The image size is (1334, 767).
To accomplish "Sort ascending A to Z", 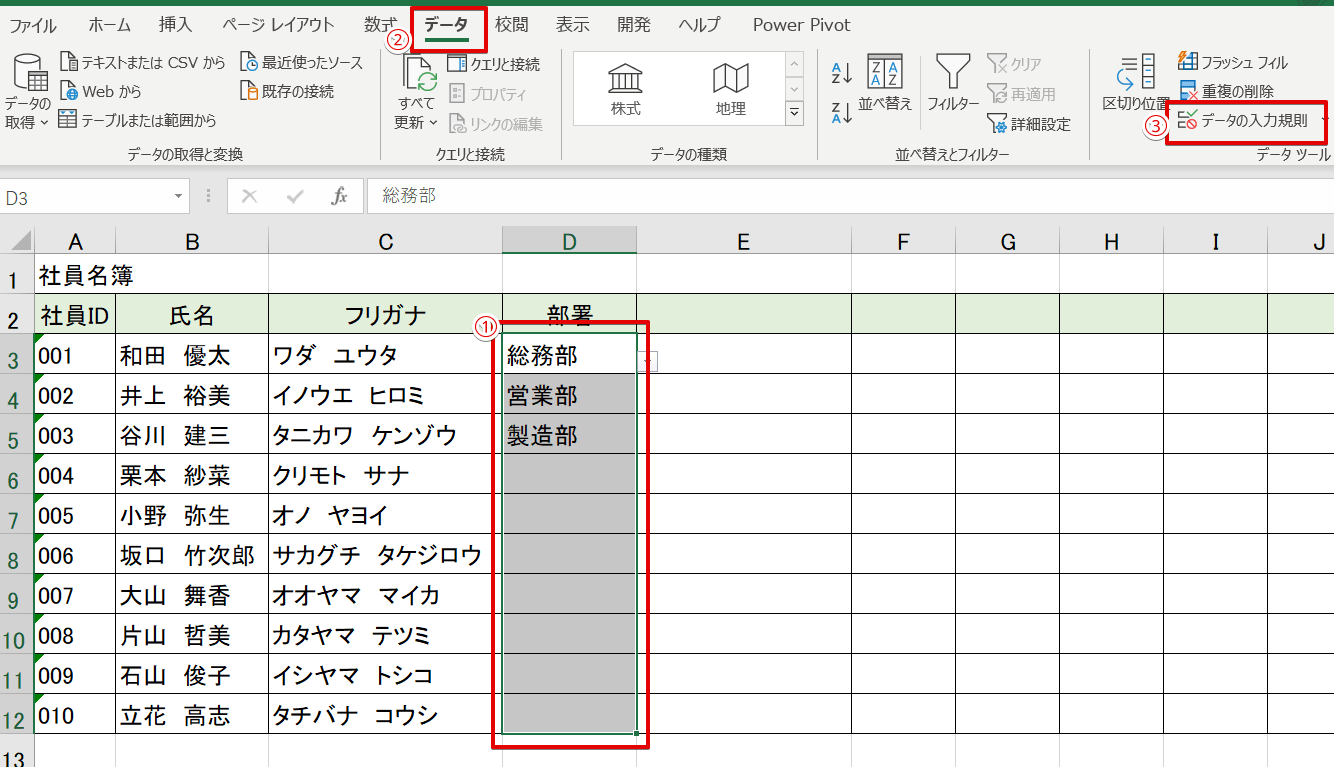I will 842,73.
